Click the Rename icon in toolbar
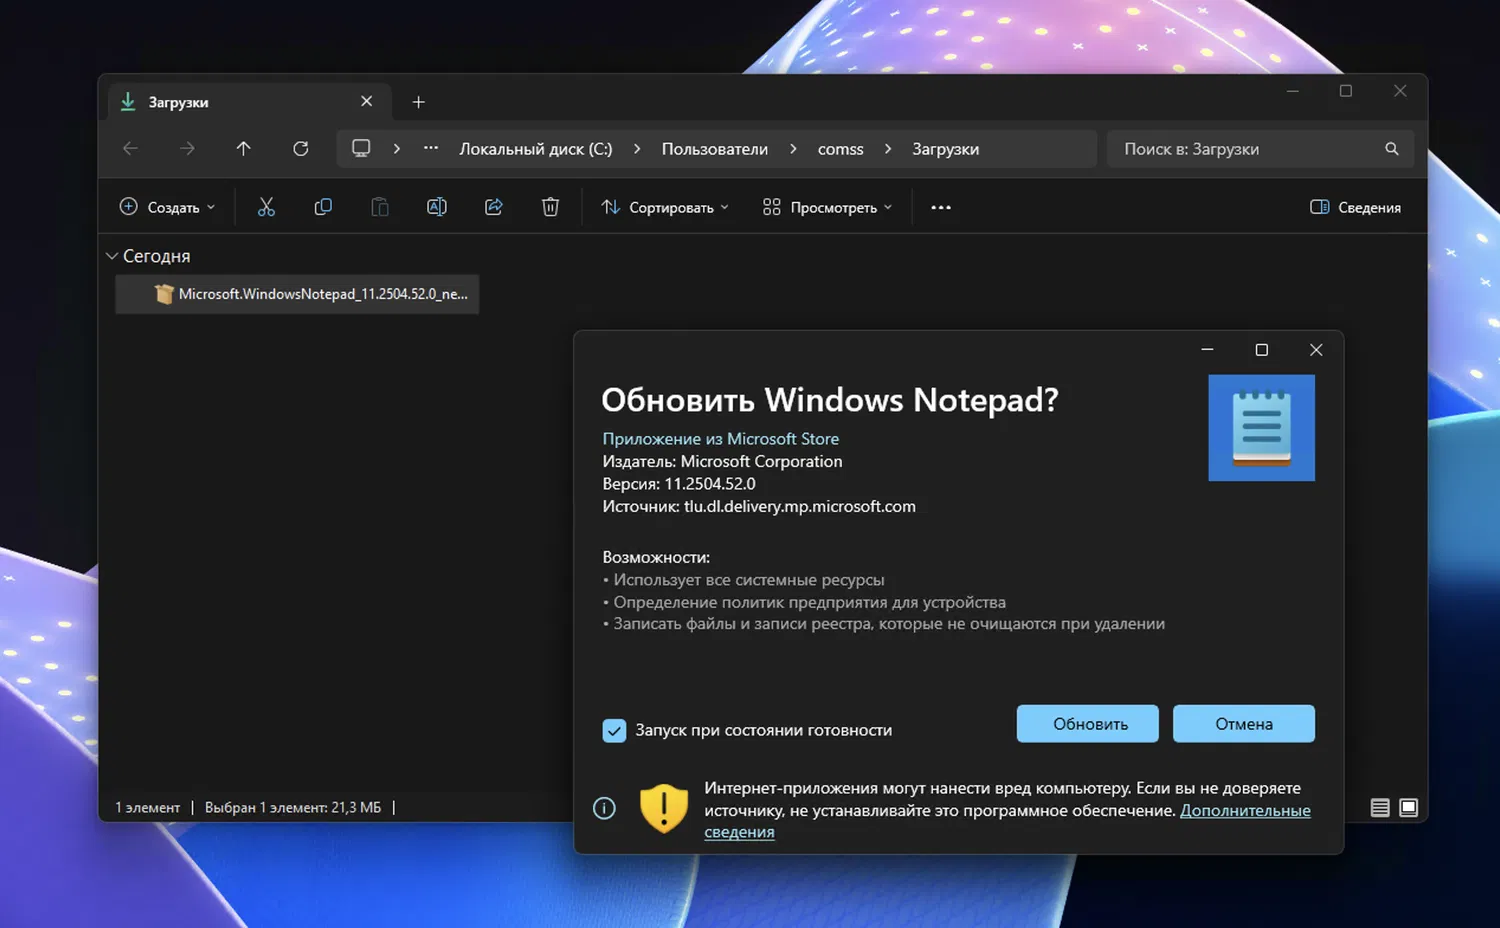Image resolution: width=1500 pixels, height=928 pixels. click(x=437, y=207)
